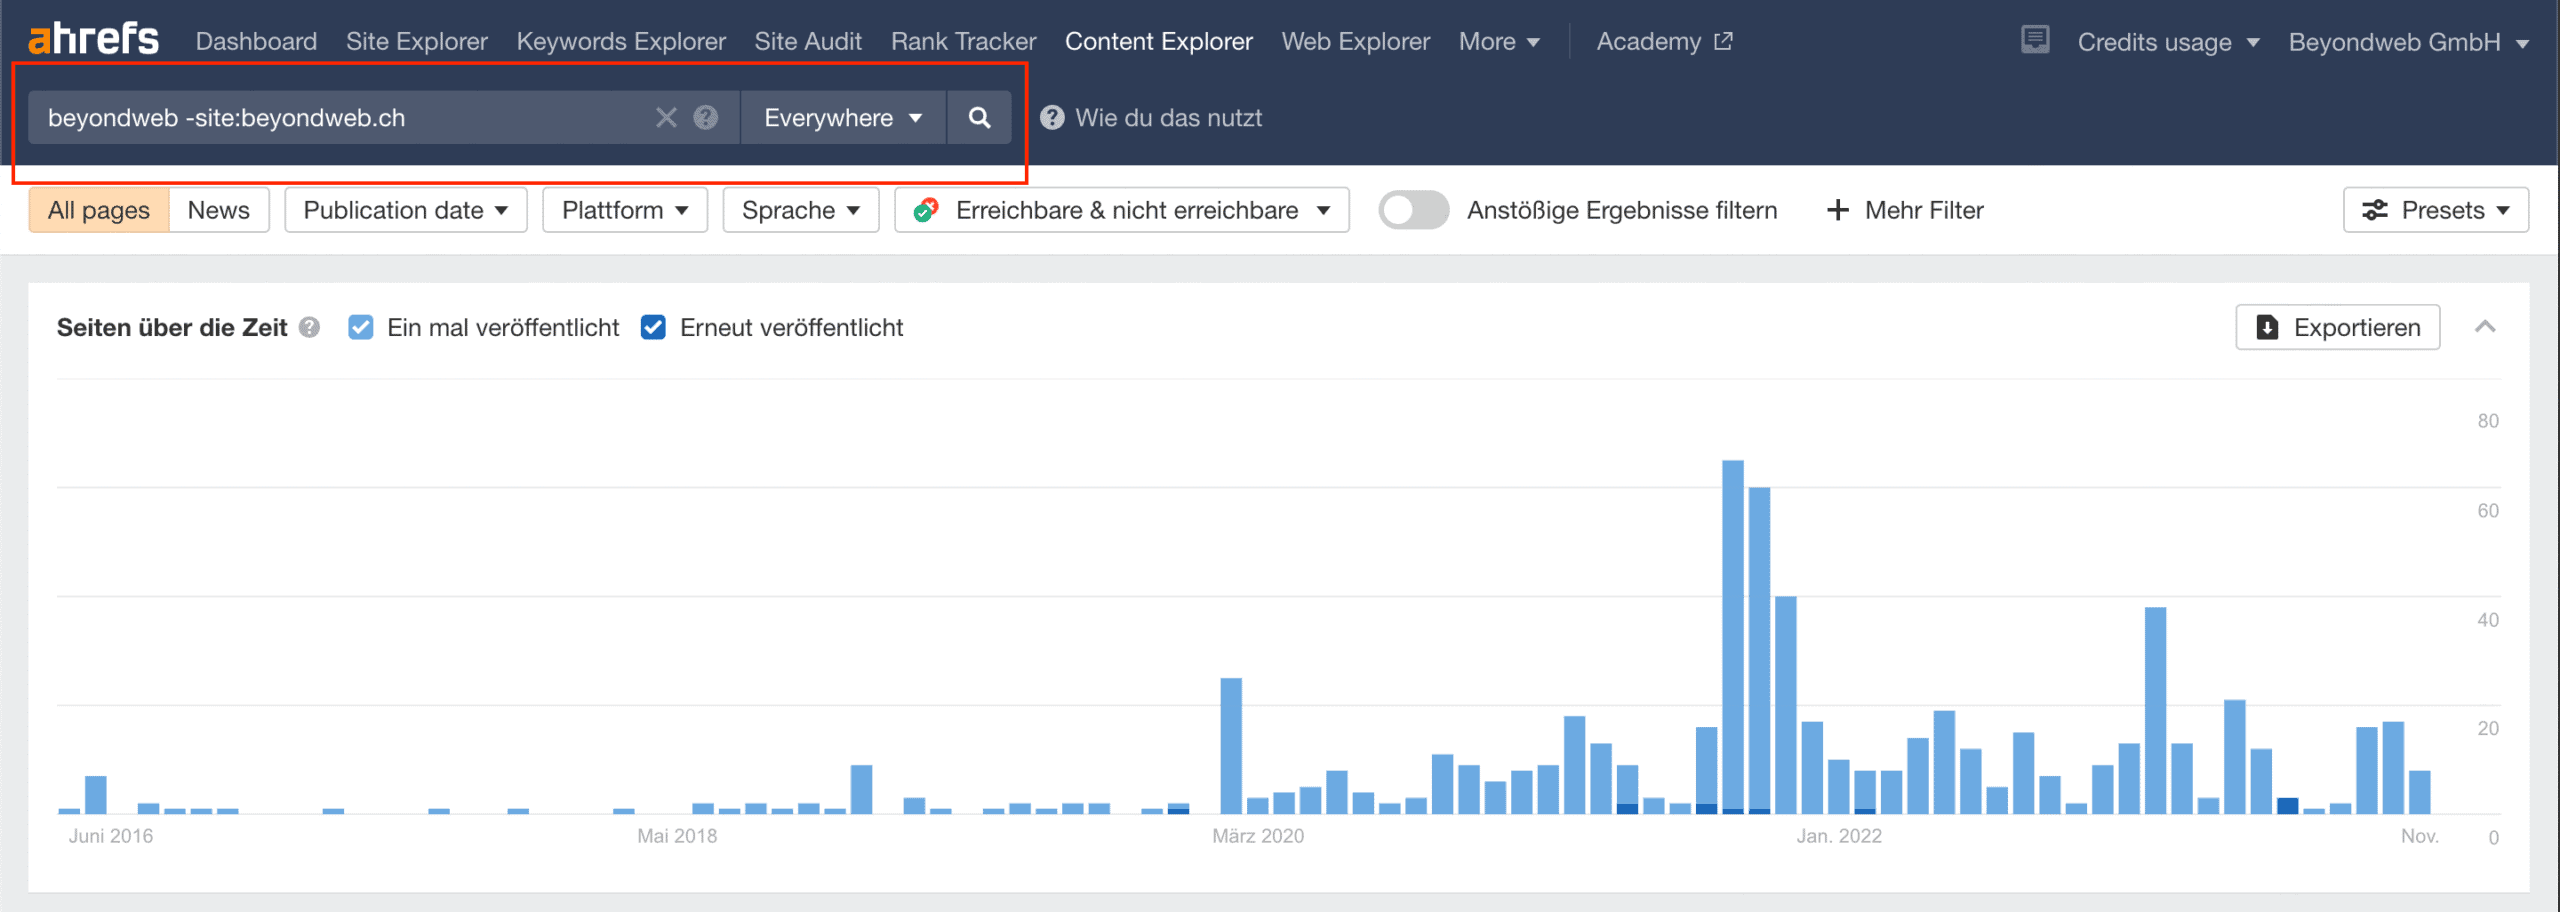The width and height of the screenshot is (2560, 912).
Task: Open the Everywhere search scope dropdown
Action: (842, 118)
